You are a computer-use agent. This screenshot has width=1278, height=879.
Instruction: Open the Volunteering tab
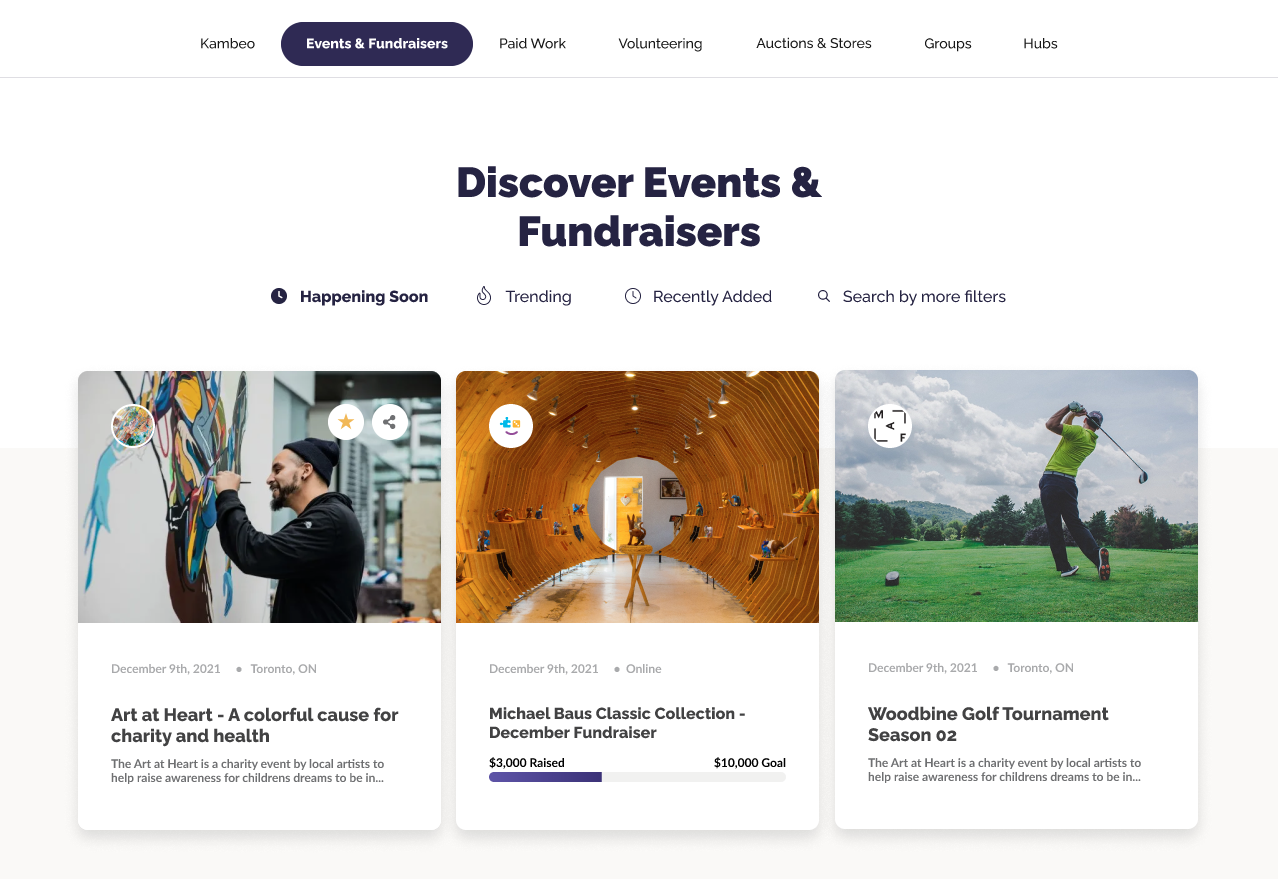pos(660,44)
